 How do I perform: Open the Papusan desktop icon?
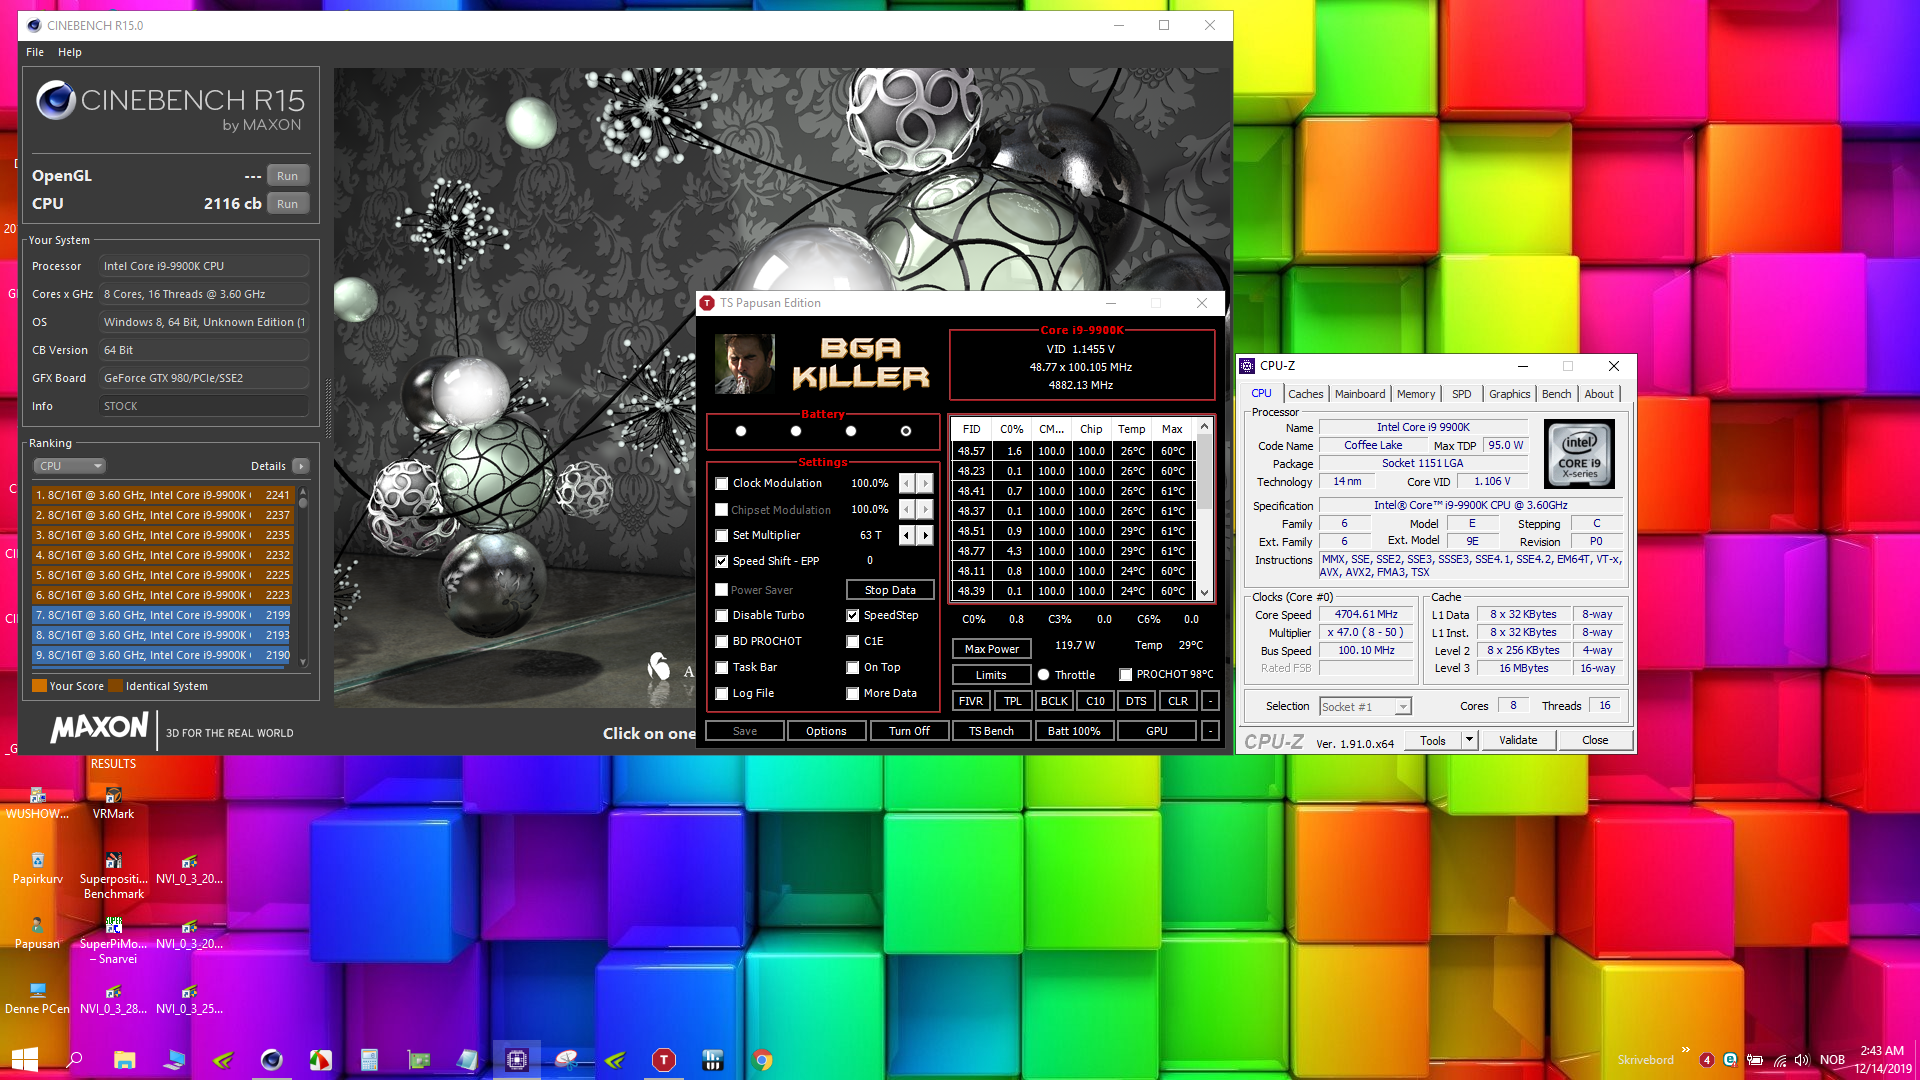click(x=37, y=933)
